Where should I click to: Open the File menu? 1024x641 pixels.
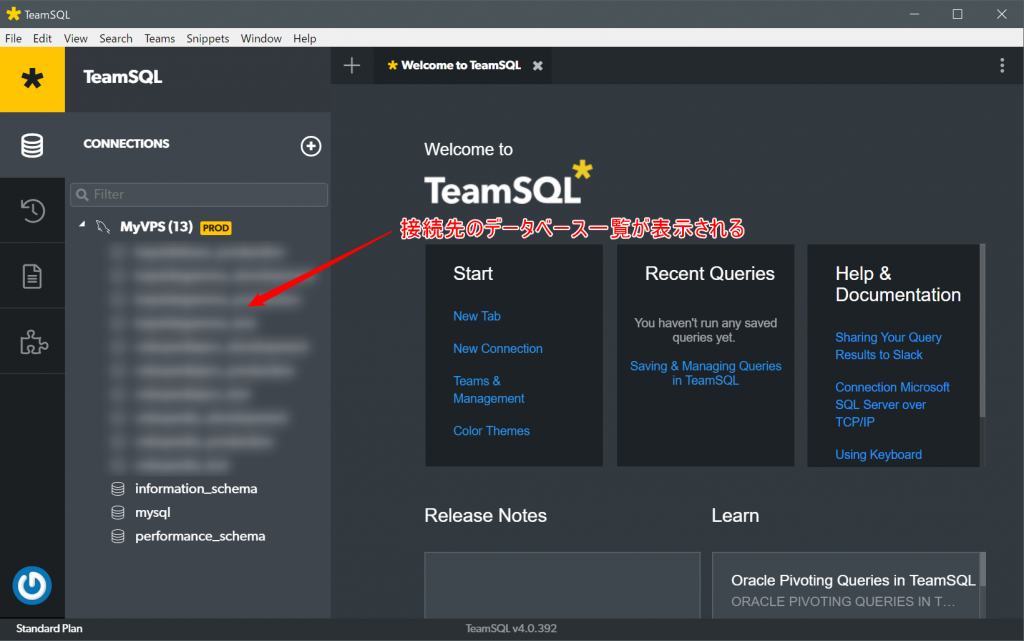coord(13,39)
